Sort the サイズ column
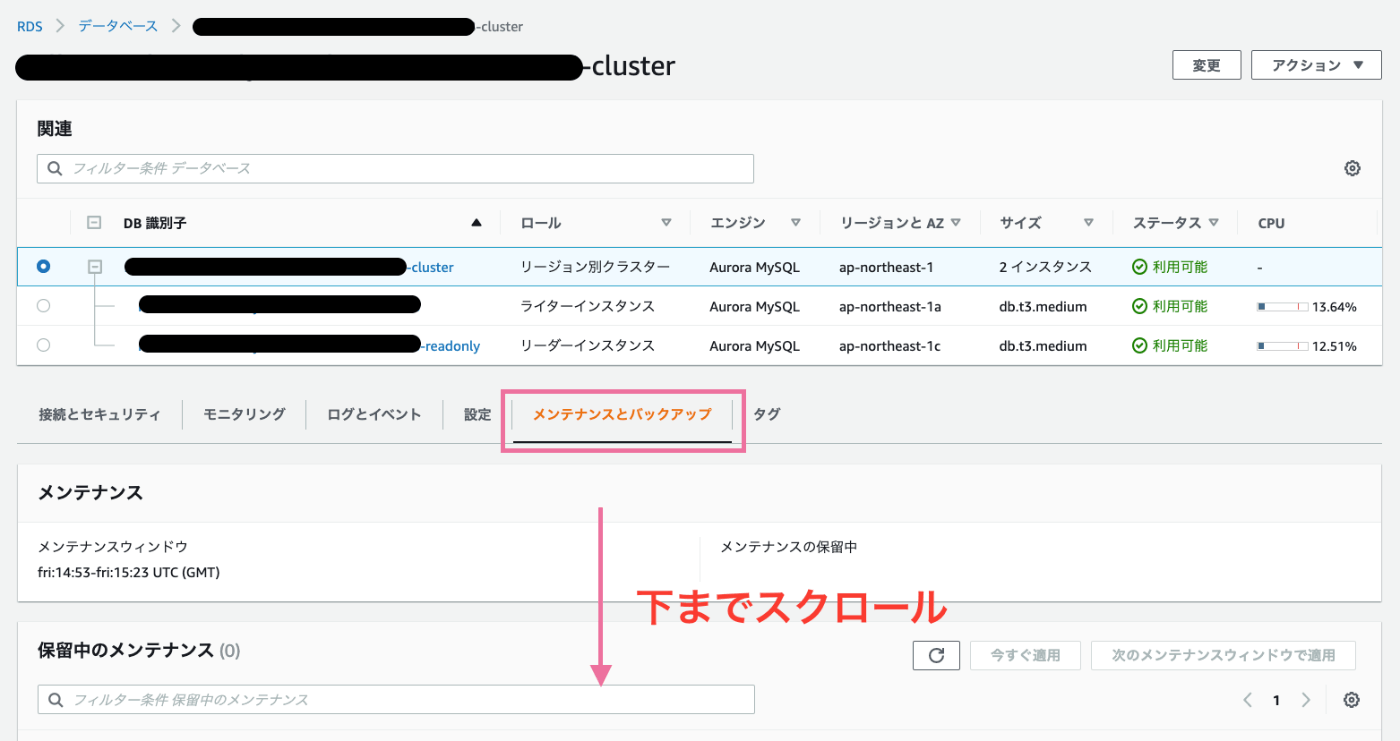Image resolution: width=1400 pixels, height=741 pixels. (x=1088, y=223)
